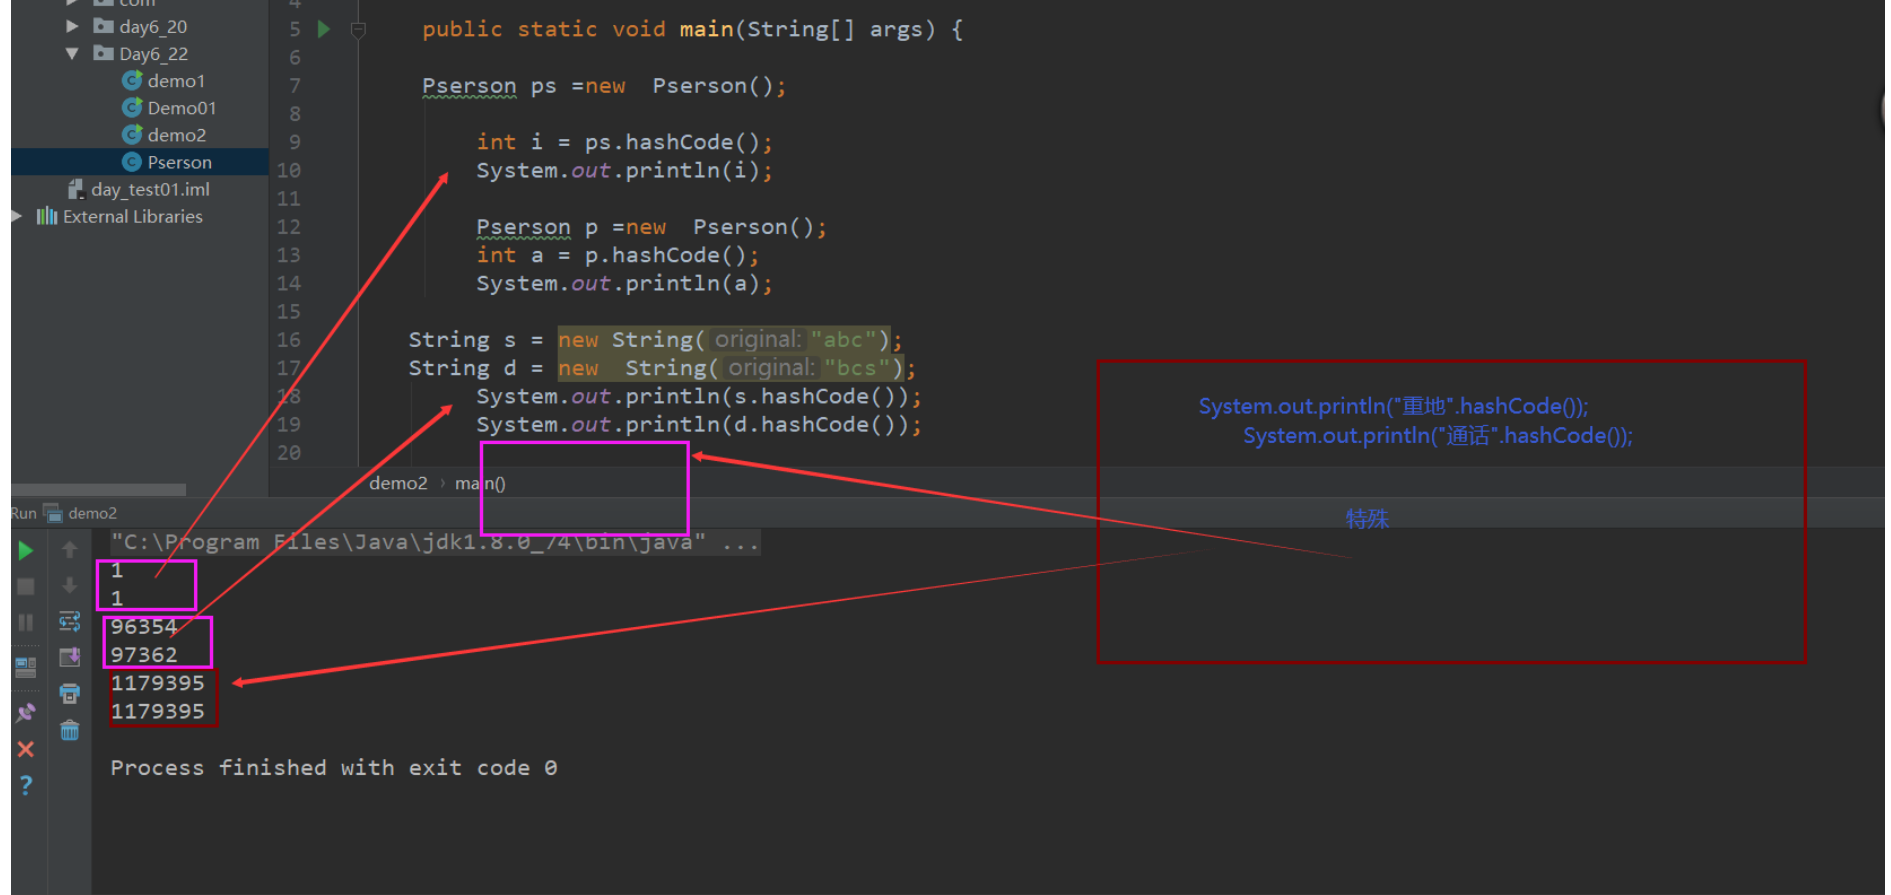The height and width of the screenshot is (895, 1891).
Task: Restore layout icon in Run panel
Action: pos(26,667)
